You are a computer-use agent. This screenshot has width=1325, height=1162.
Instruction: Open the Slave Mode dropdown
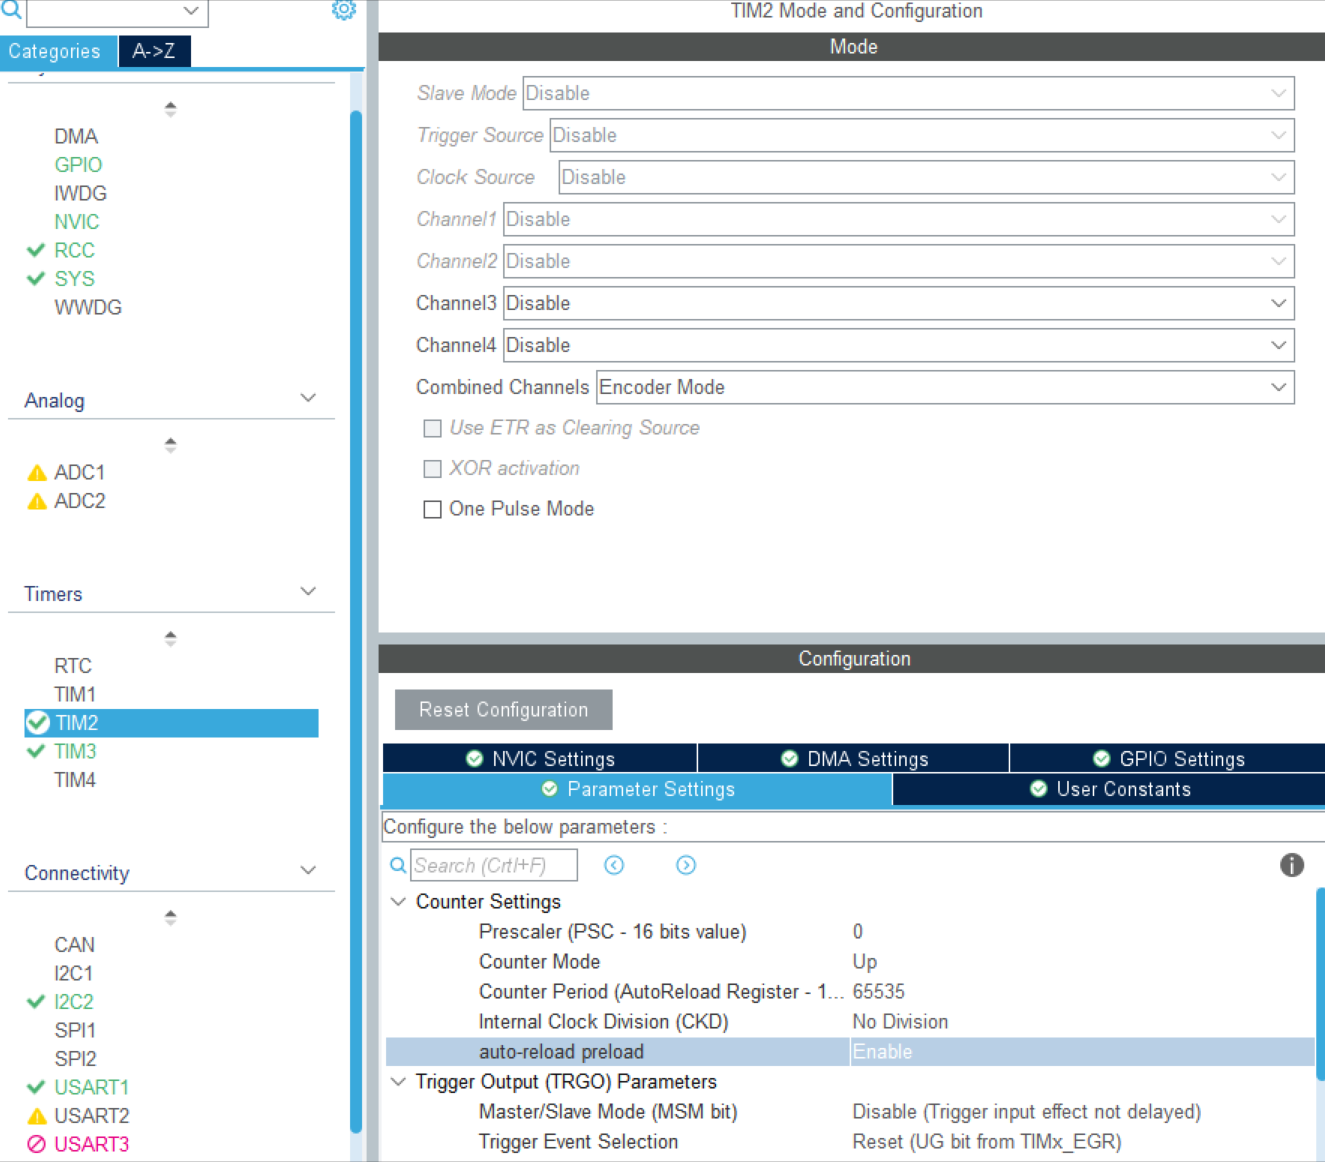pos(908,93)
